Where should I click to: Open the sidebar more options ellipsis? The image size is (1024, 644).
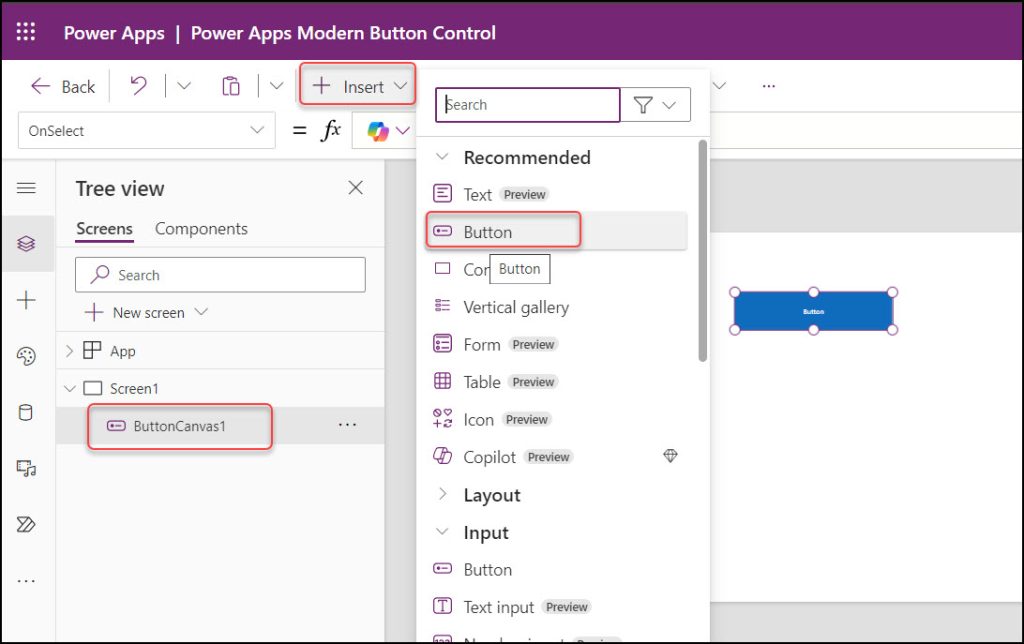tap(26, 581)
